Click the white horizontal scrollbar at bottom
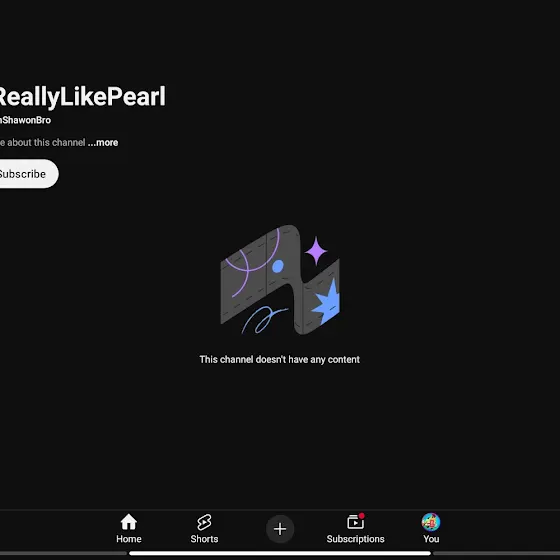The image size is (560, 560). click(280, 553)
